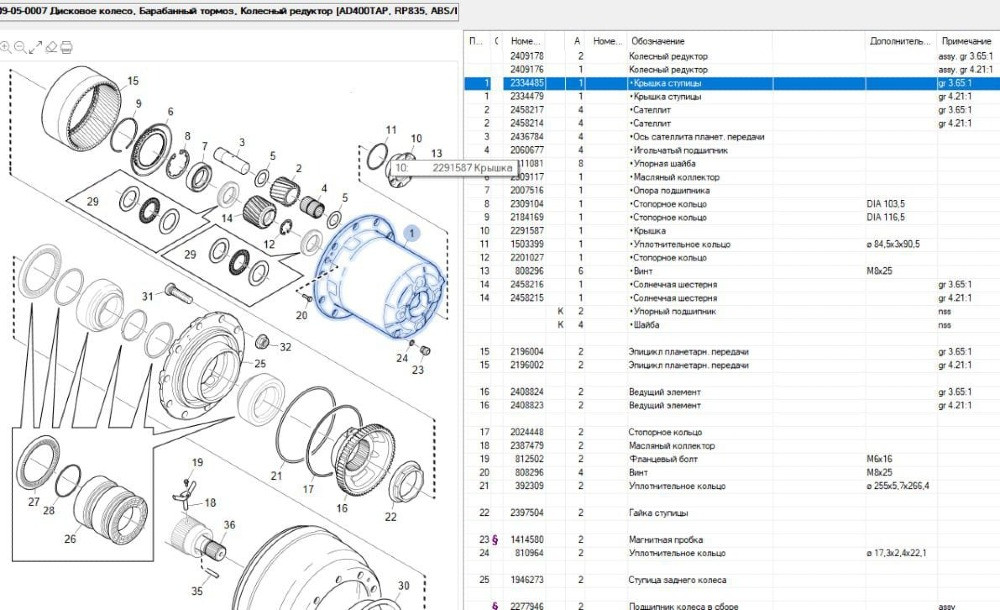The image size is (1000, 610).
Task: Click callout number 26 in the diagram
Action: point(70,539)
